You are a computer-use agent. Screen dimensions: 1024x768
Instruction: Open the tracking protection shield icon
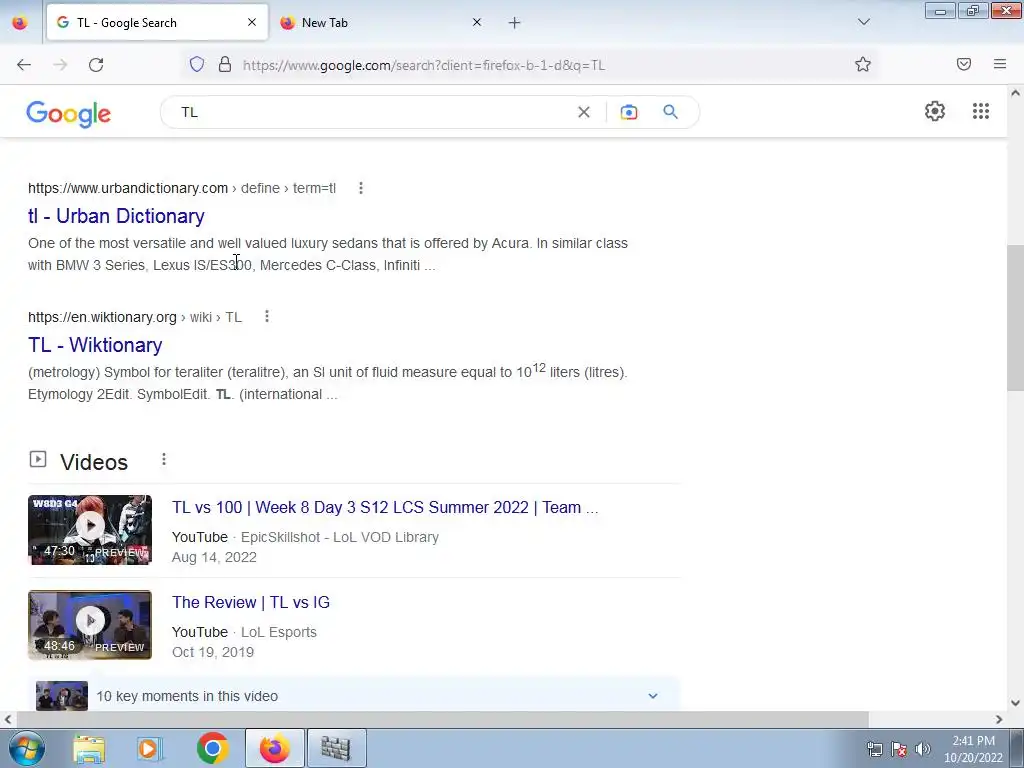point(197,64)
